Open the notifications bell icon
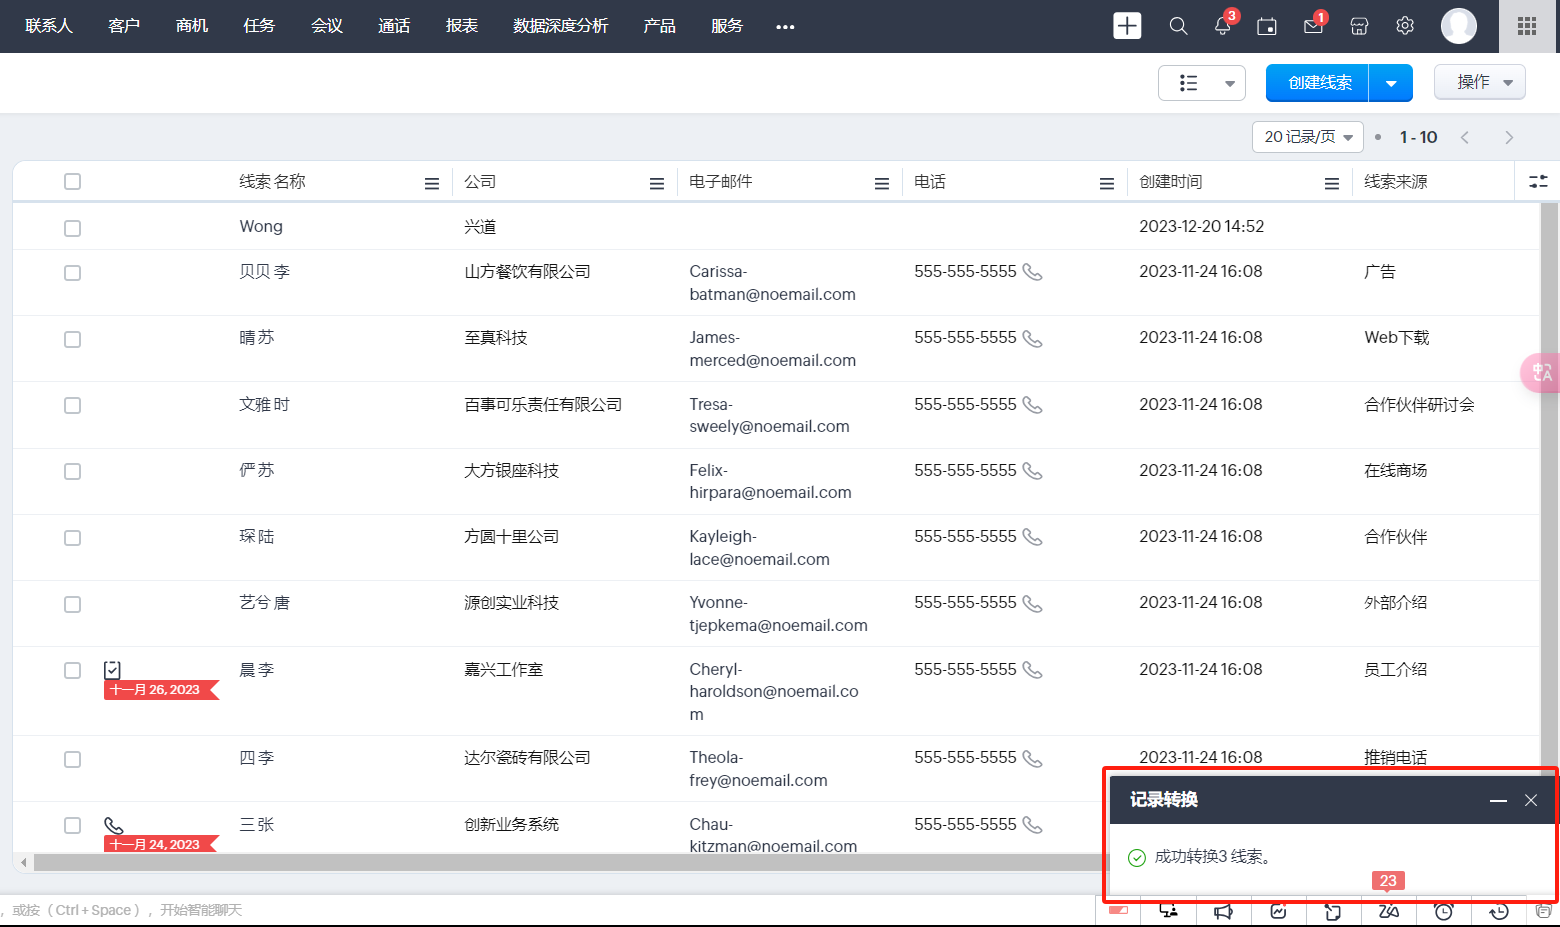This screenshot has height=927, width=1560. [1222, 26]
